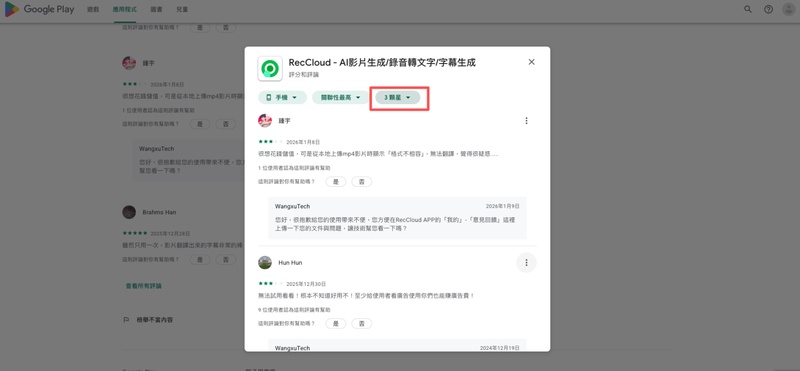Open more options for Hun Hun's review
Screen dimensions: 800x371
pos(526,263)
